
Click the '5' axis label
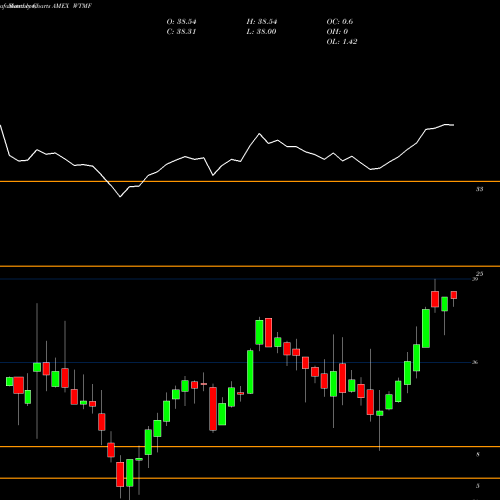click(x=478, y=486)
